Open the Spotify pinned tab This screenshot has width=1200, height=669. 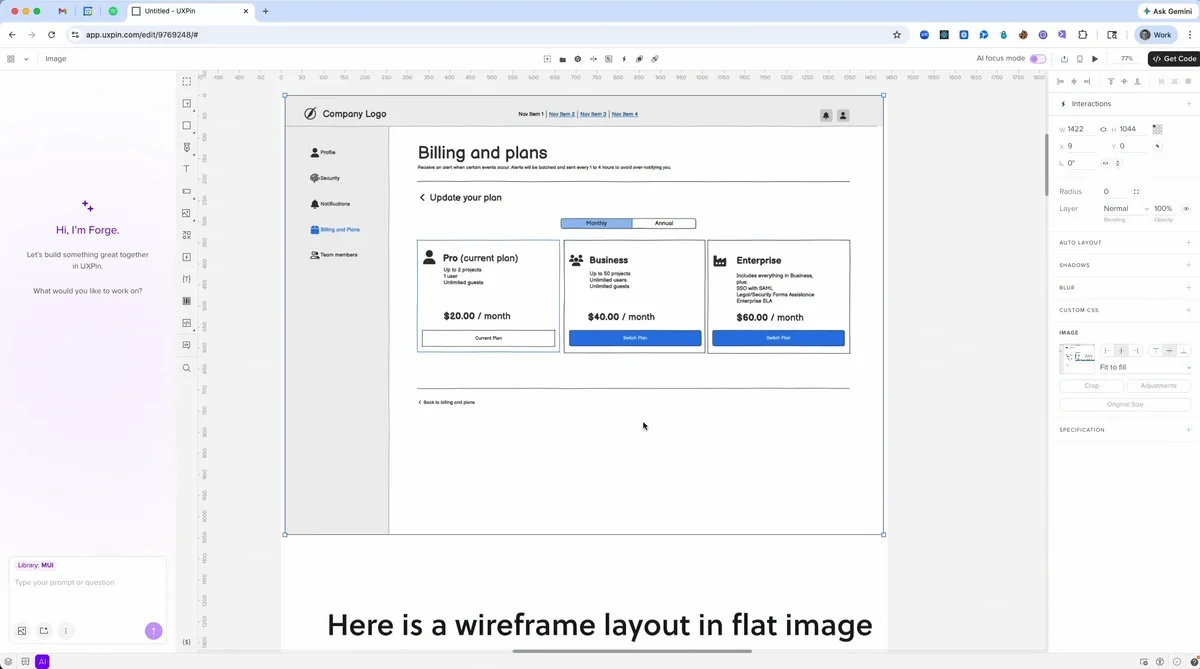point(112,11)
